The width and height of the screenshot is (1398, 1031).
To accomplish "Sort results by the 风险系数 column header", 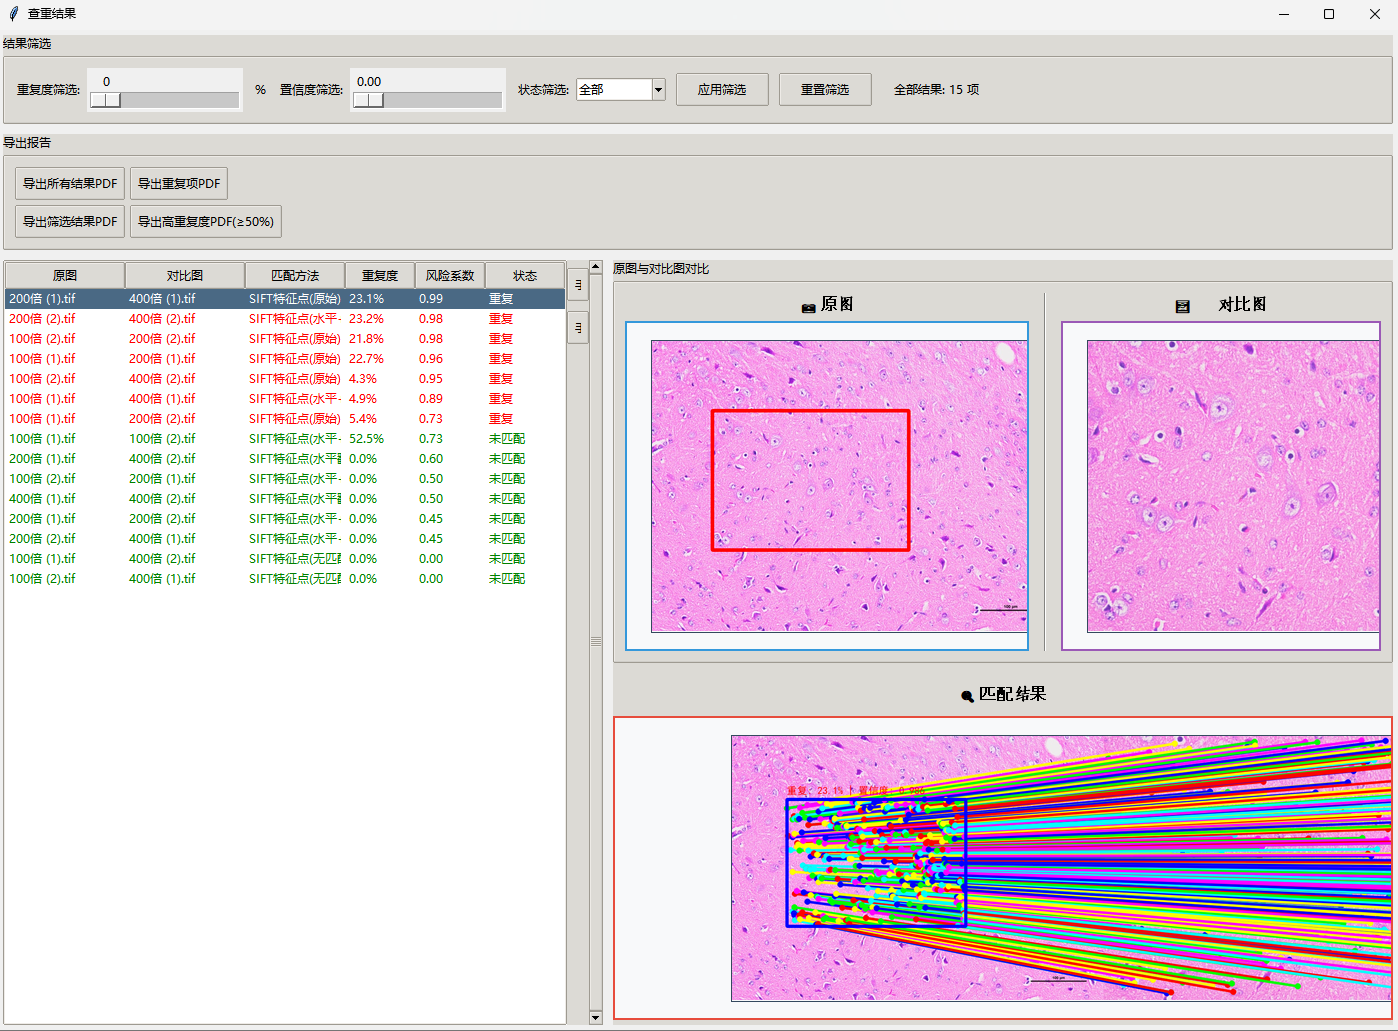I will coord(450,276).
